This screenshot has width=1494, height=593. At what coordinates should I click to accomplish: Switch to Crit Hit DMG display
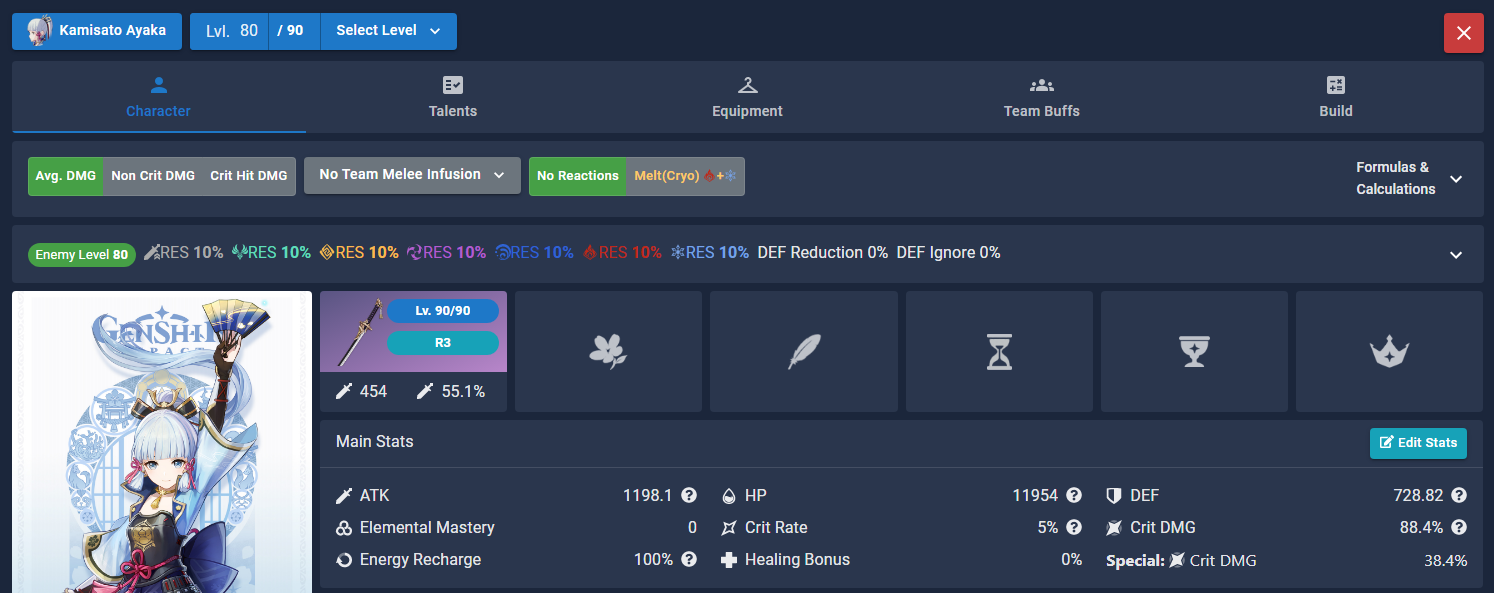tap(248, 175)
